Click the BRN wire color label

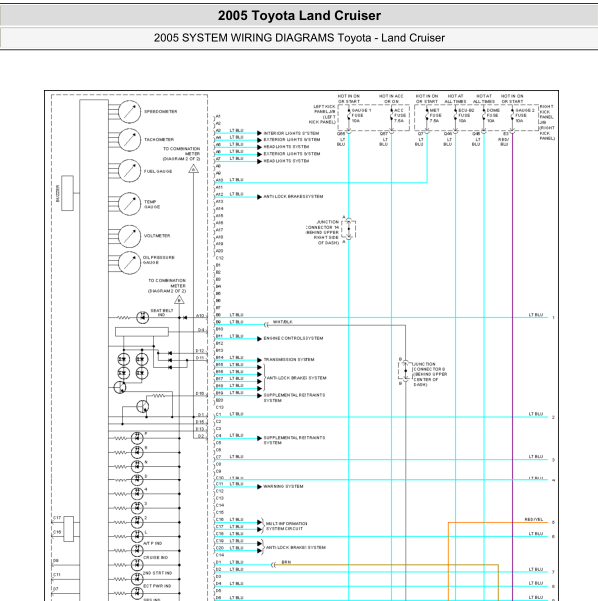click(286, 562)
